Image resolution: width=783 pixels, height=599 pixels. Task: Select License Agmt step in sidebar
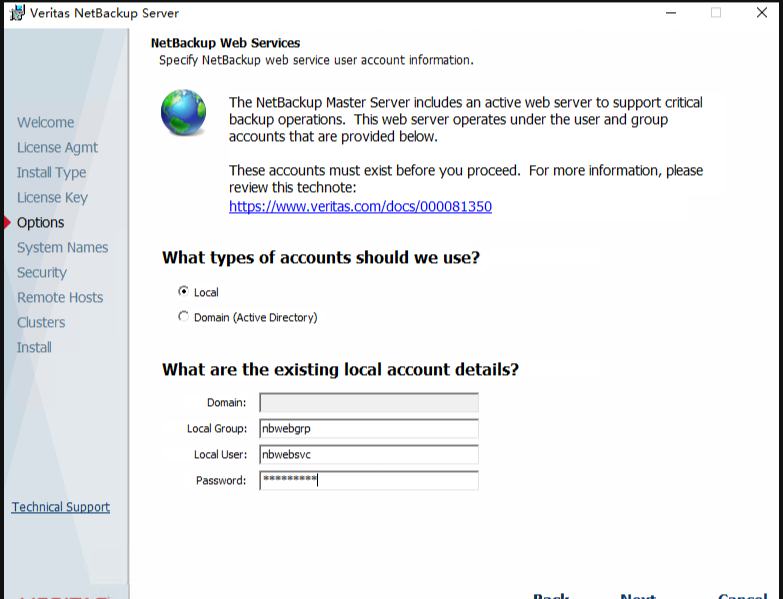[57, 147]
